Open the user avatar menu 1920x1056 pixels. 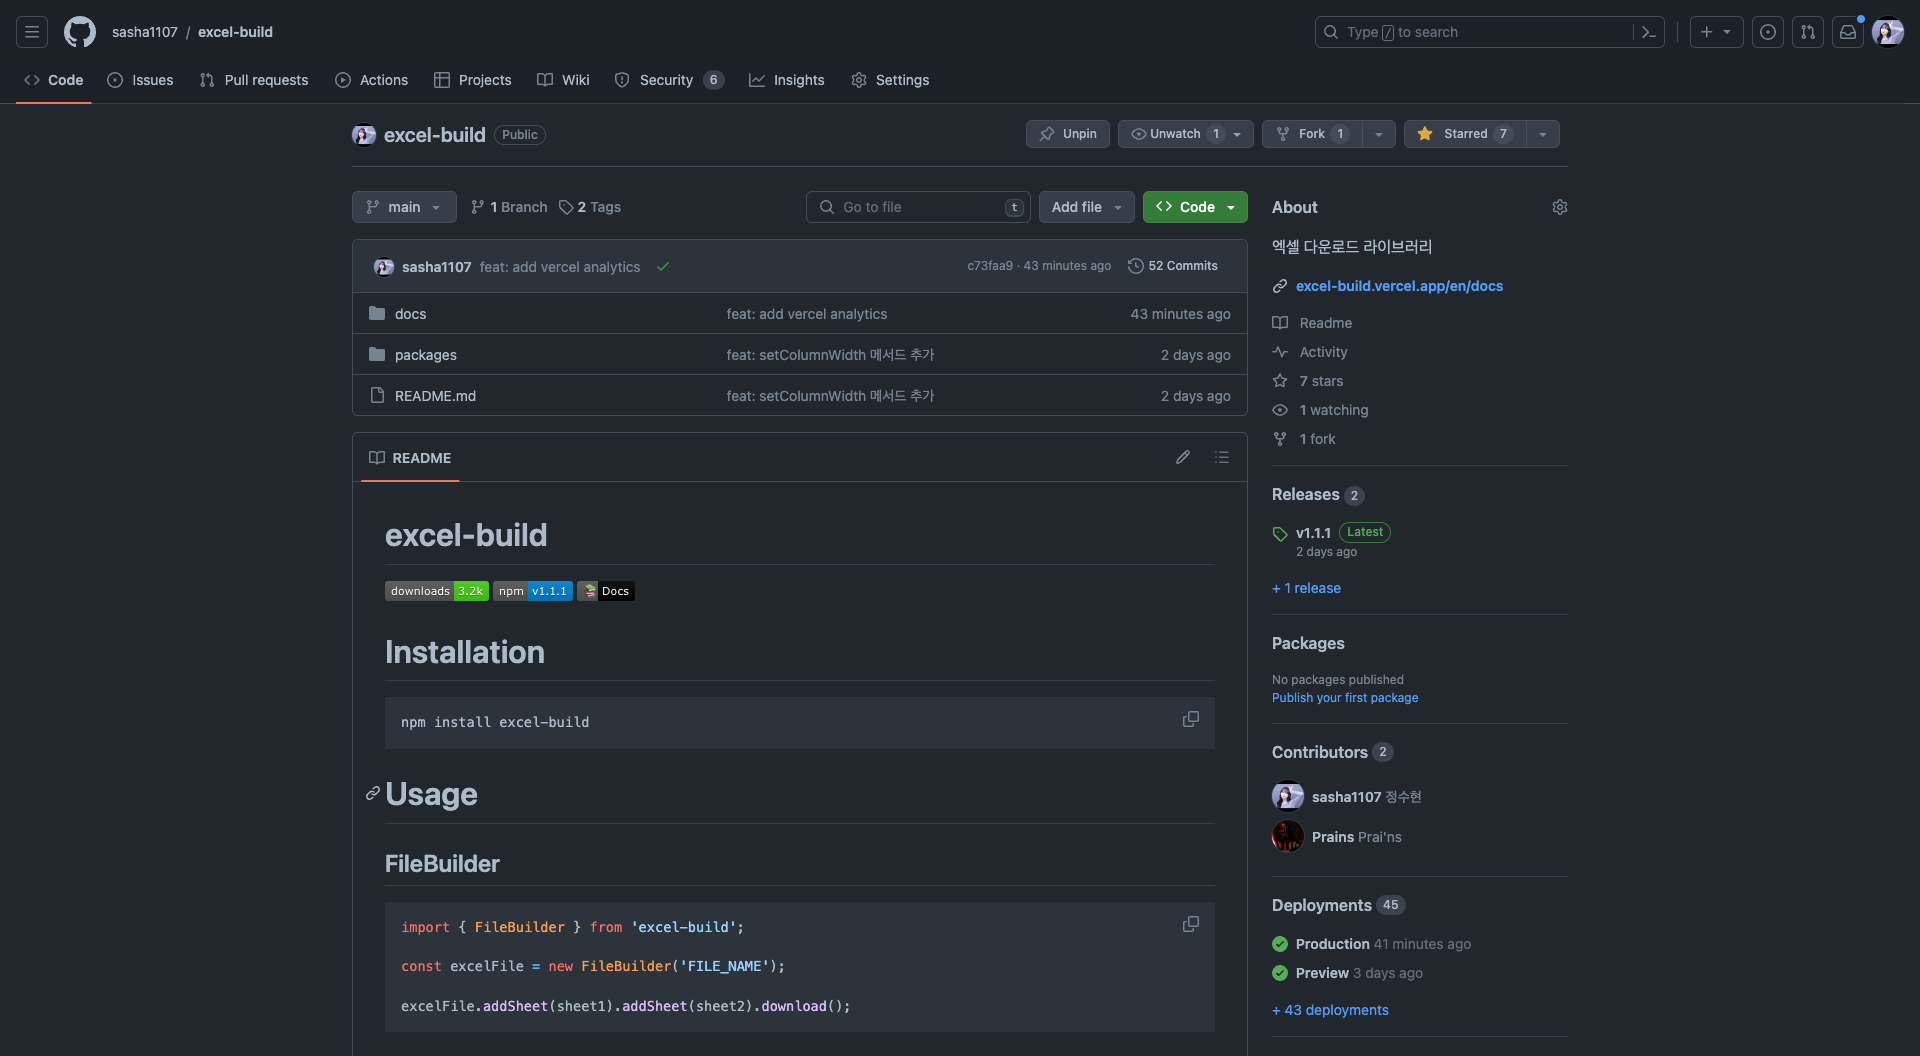coord(1888,32)
